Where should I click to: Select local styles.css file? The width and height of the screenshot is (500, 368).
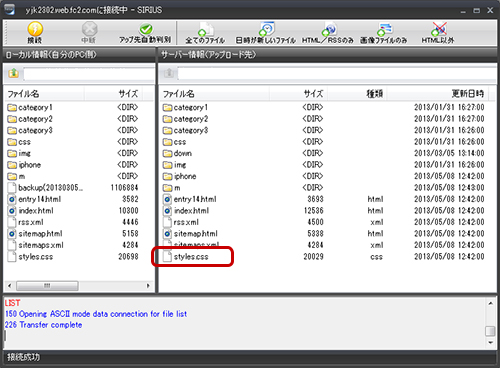[30, 257]
